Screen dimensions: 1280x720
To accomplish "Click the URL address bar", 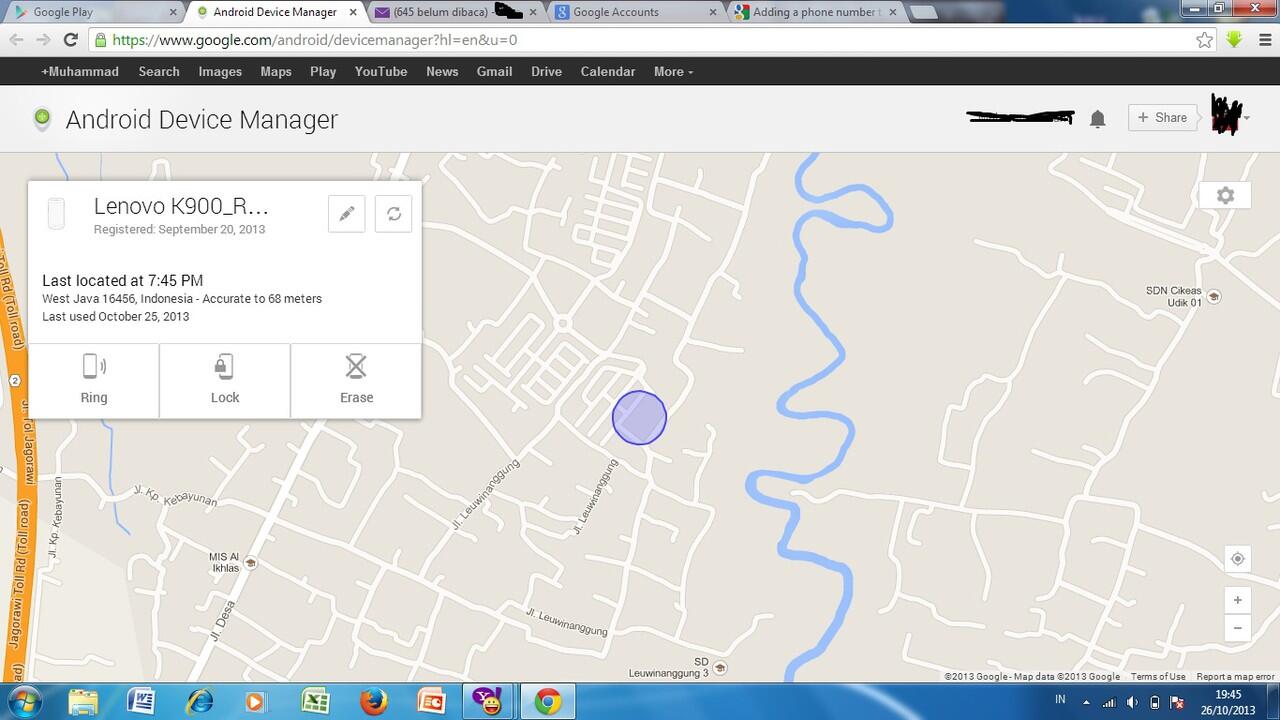I will (x=650, y=40).
